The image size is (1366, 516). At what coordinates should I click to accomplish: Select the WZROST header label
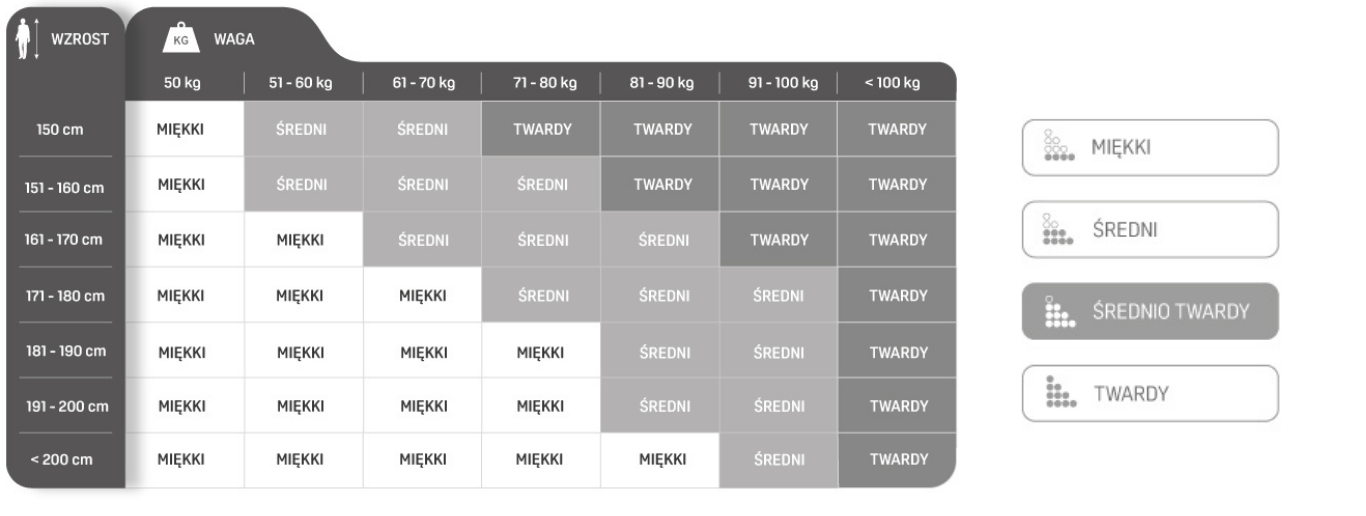pyautogui.click(x=79, y=40)
